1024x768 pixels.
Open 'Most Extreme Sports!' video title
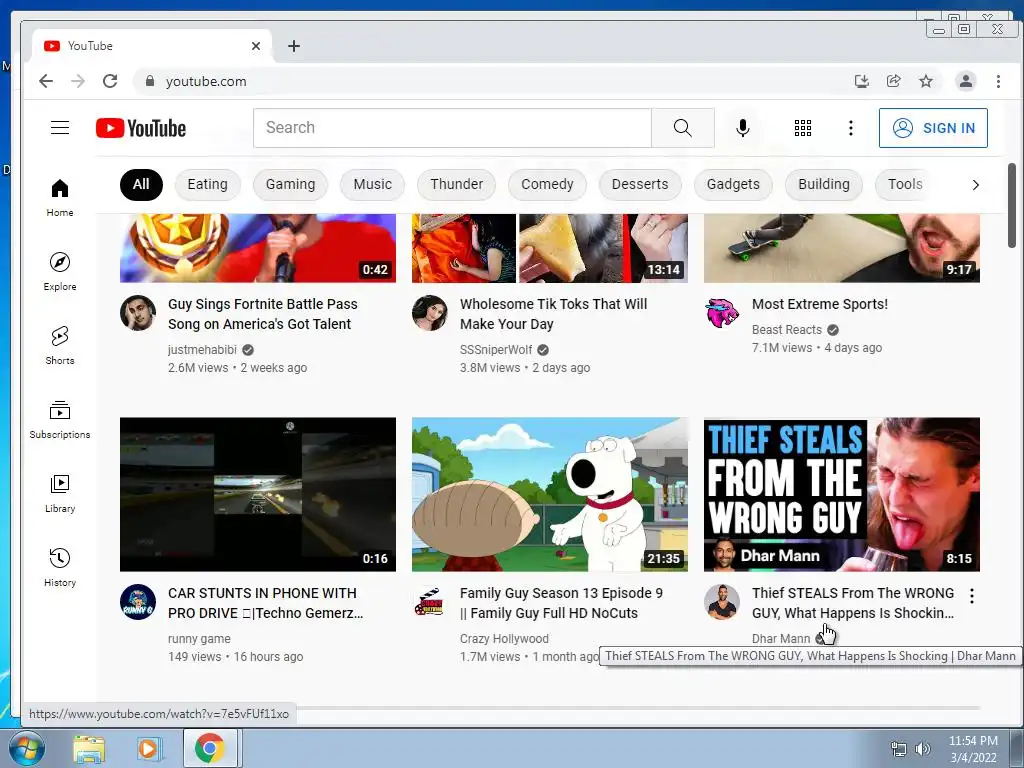(x=820, y=304)
